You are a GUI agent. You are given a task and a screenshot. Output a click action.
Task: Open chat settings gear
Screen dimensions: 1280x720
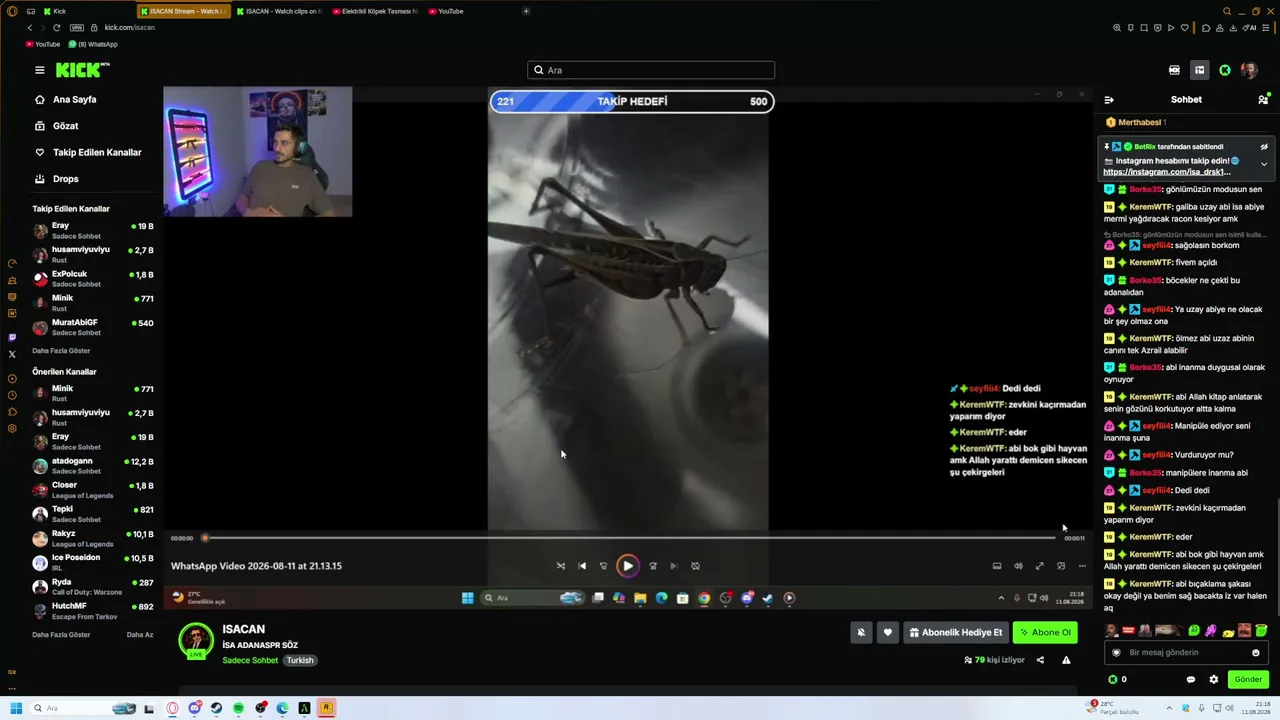click(x=1214, y=679)
